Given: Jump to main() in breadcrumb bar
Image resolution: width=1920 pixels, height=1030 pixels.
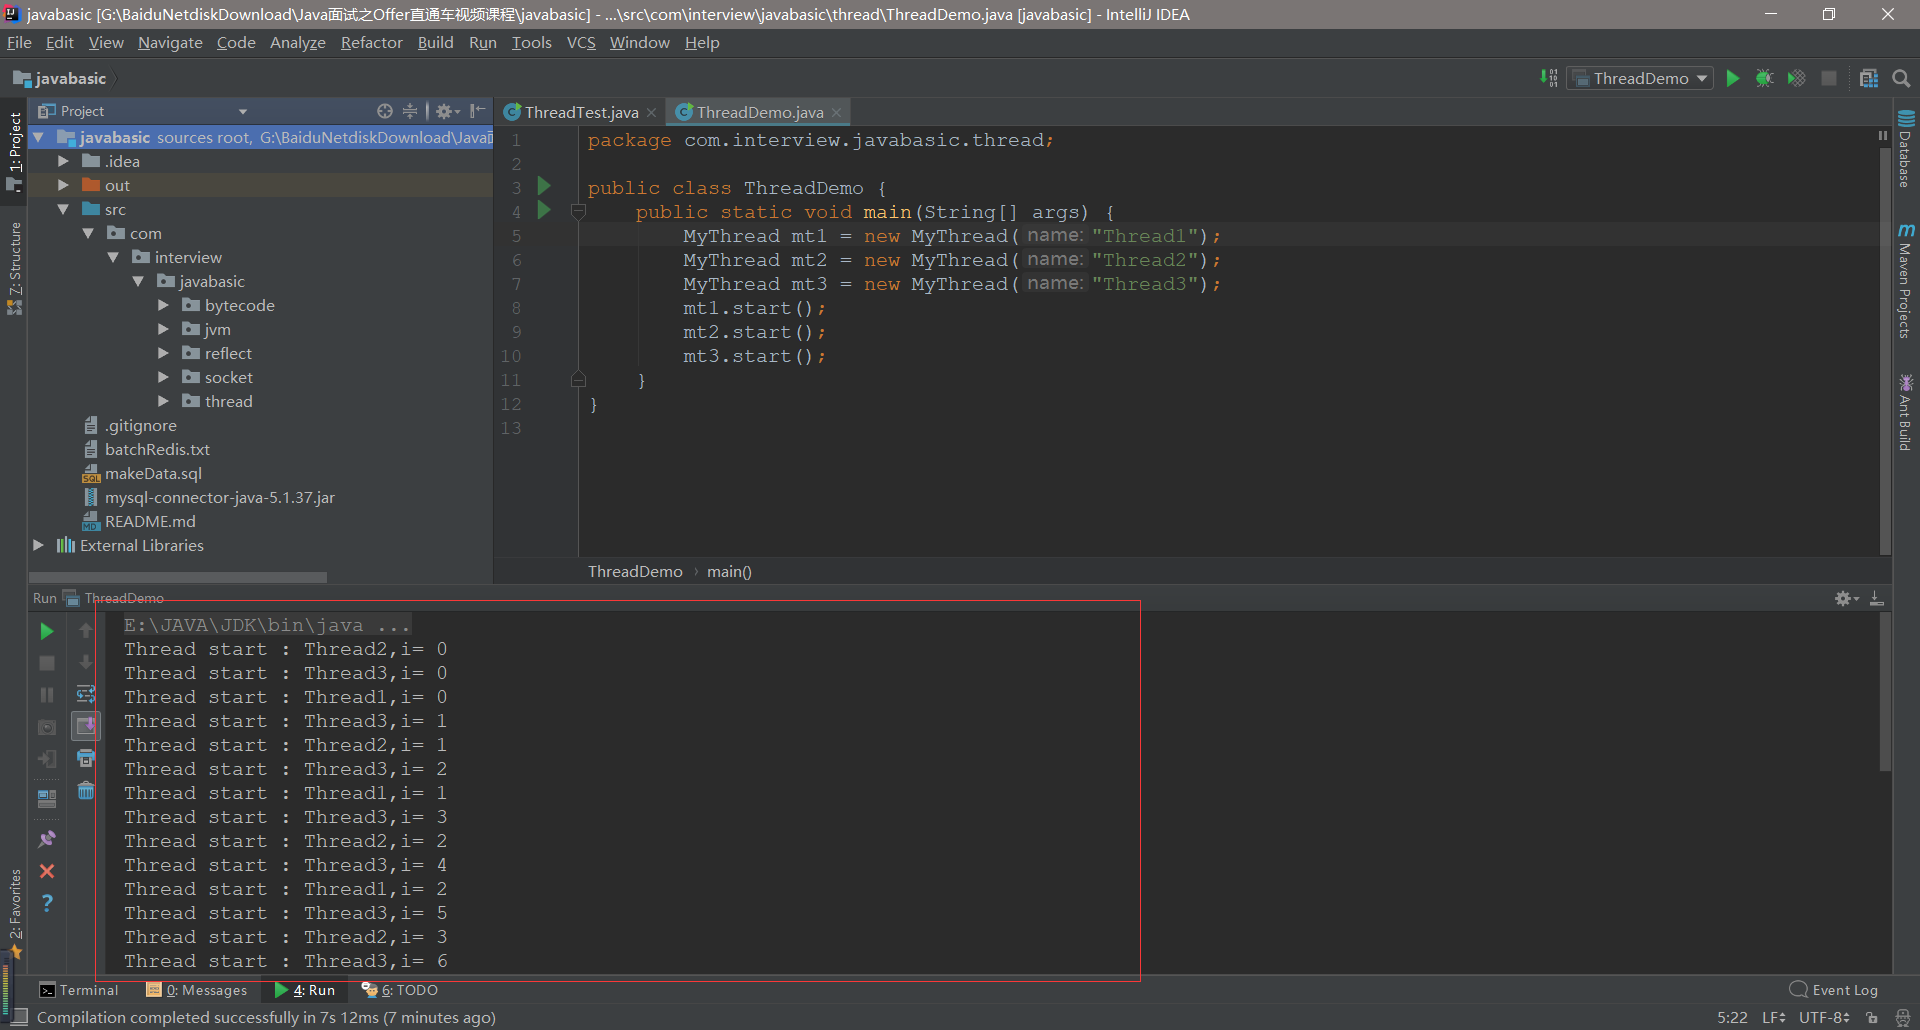Looking at the screenshot, I should [728, 571].
